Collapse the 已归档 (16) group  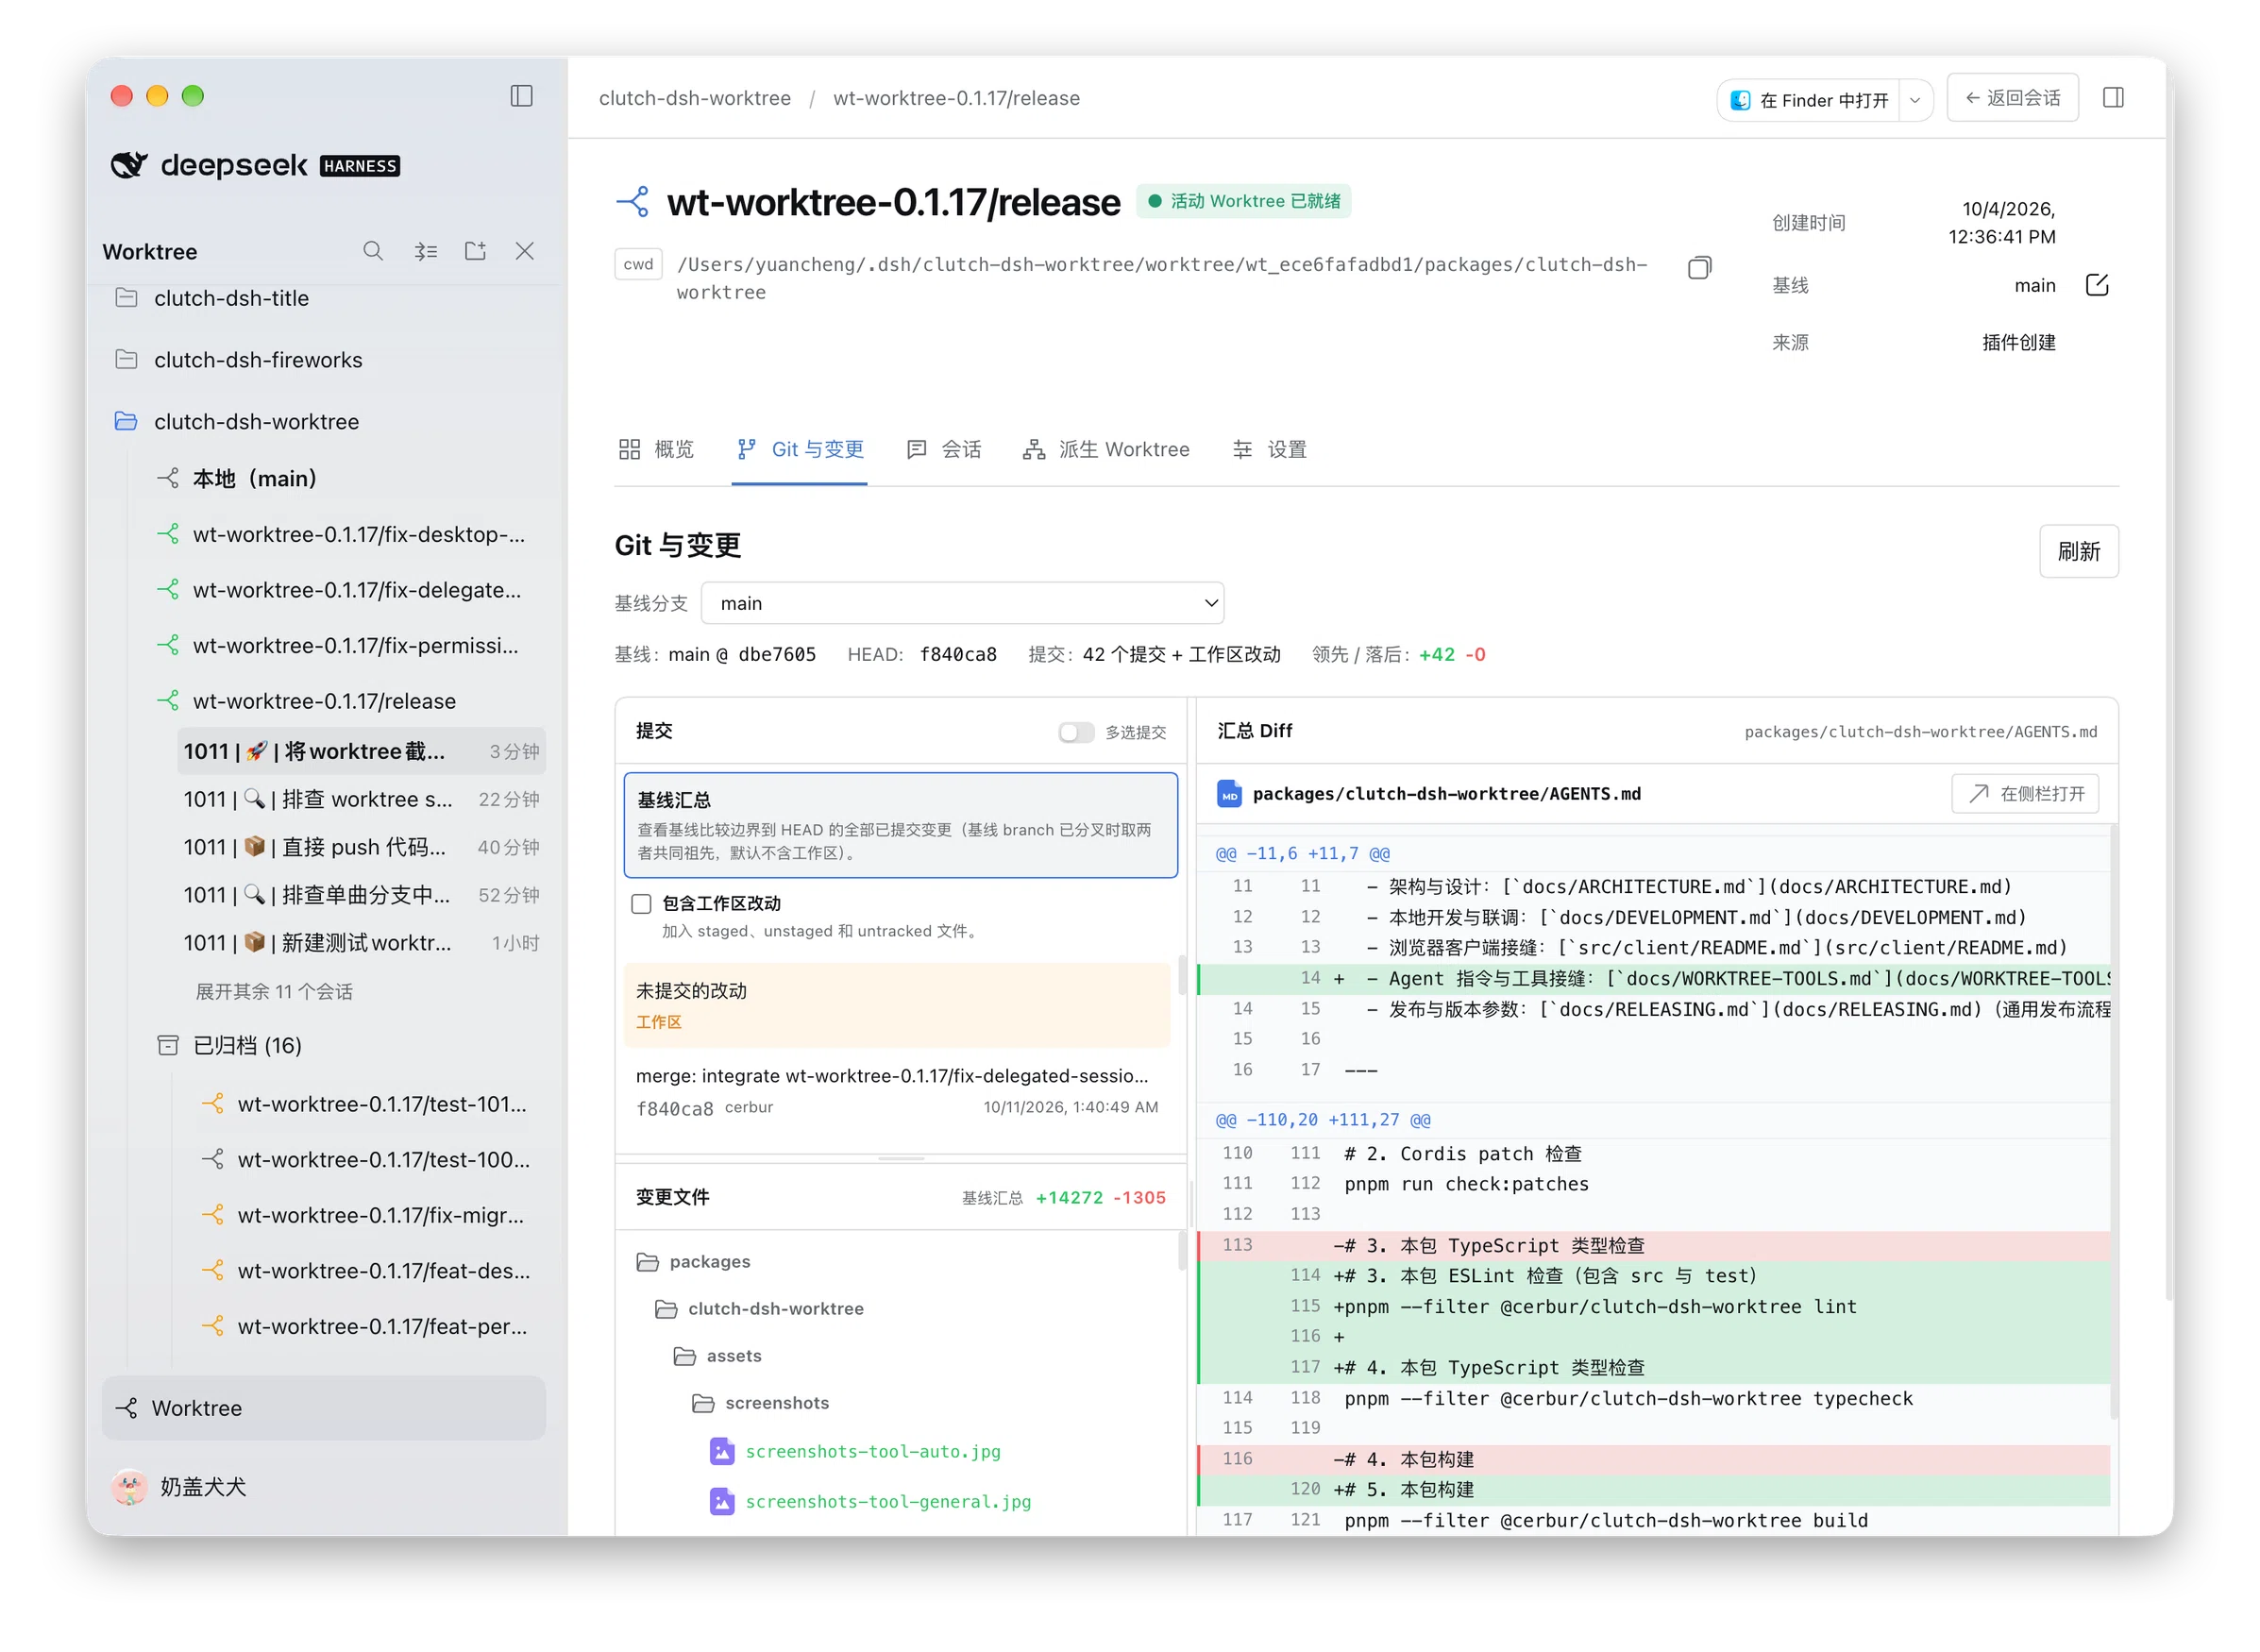pos(247,1045)
